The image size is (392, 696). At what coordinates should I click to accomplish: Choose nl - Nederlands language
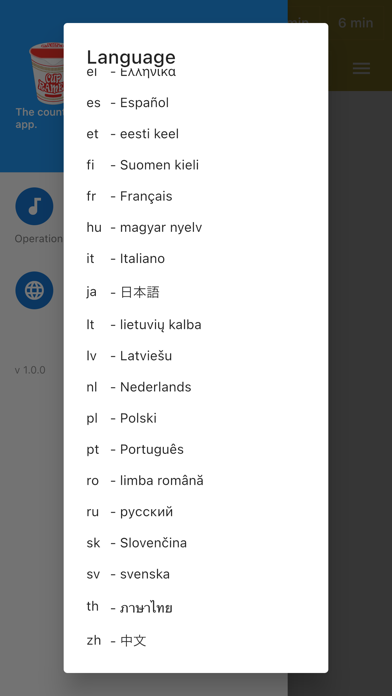196,387
